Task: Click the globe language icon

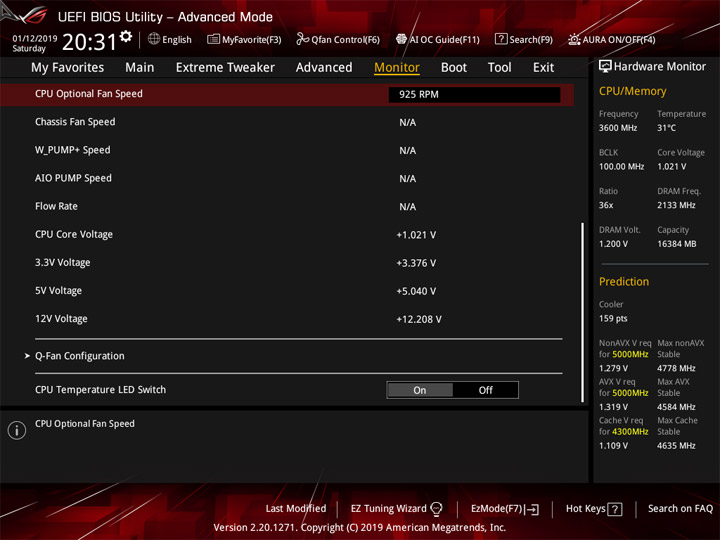Action: (154, 39)
